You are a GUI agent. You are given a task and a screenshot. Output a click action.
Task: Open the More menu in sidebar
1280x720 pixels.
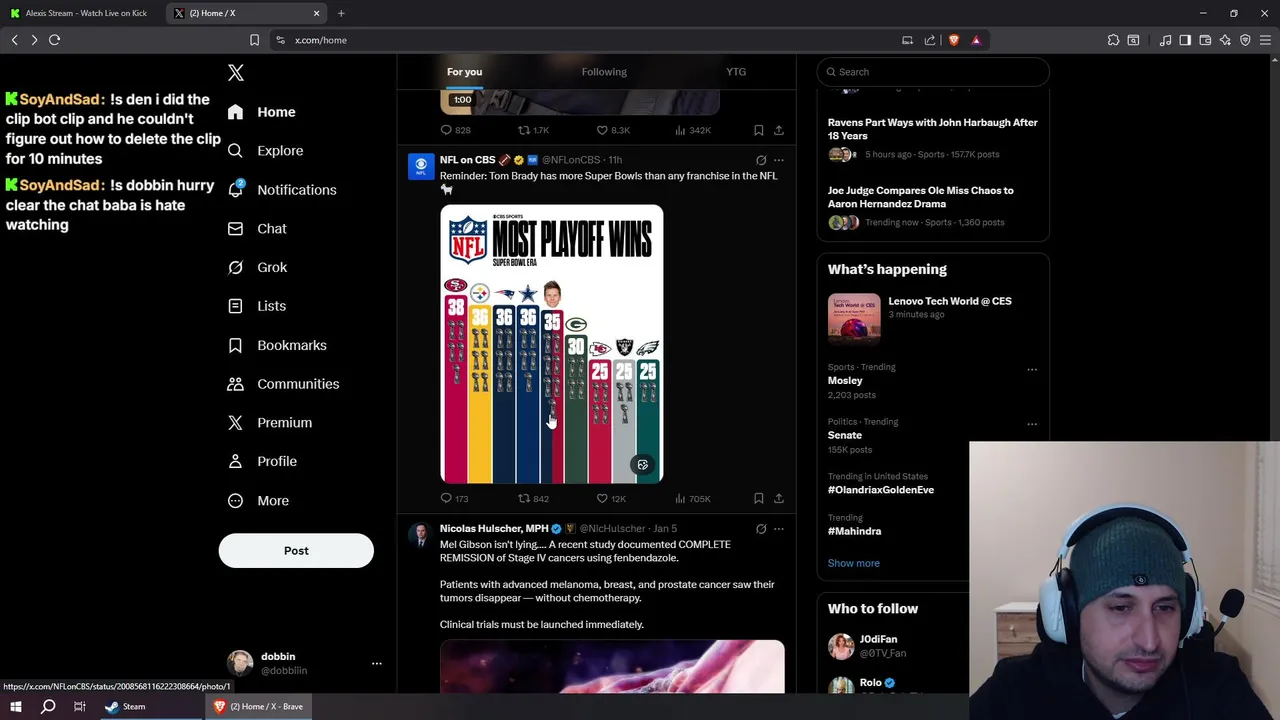pos(258,501)
